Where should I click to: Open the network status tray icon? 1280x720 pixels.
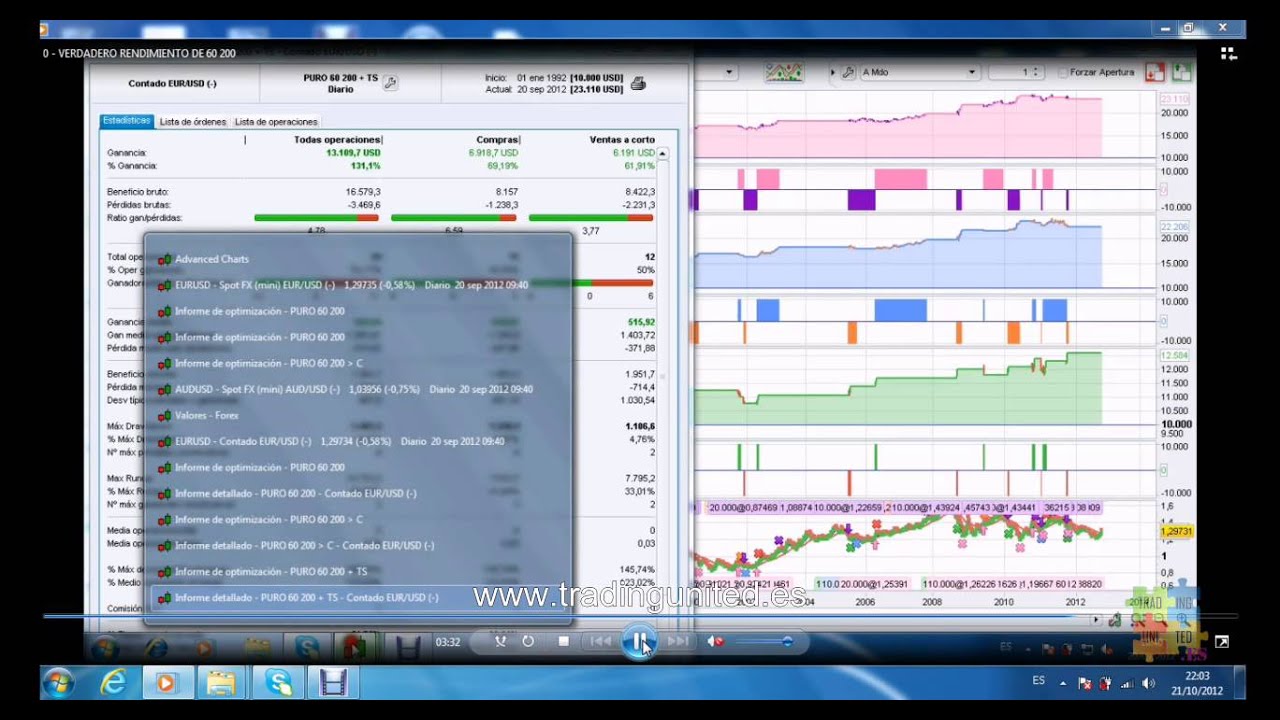coord(1127,684)
